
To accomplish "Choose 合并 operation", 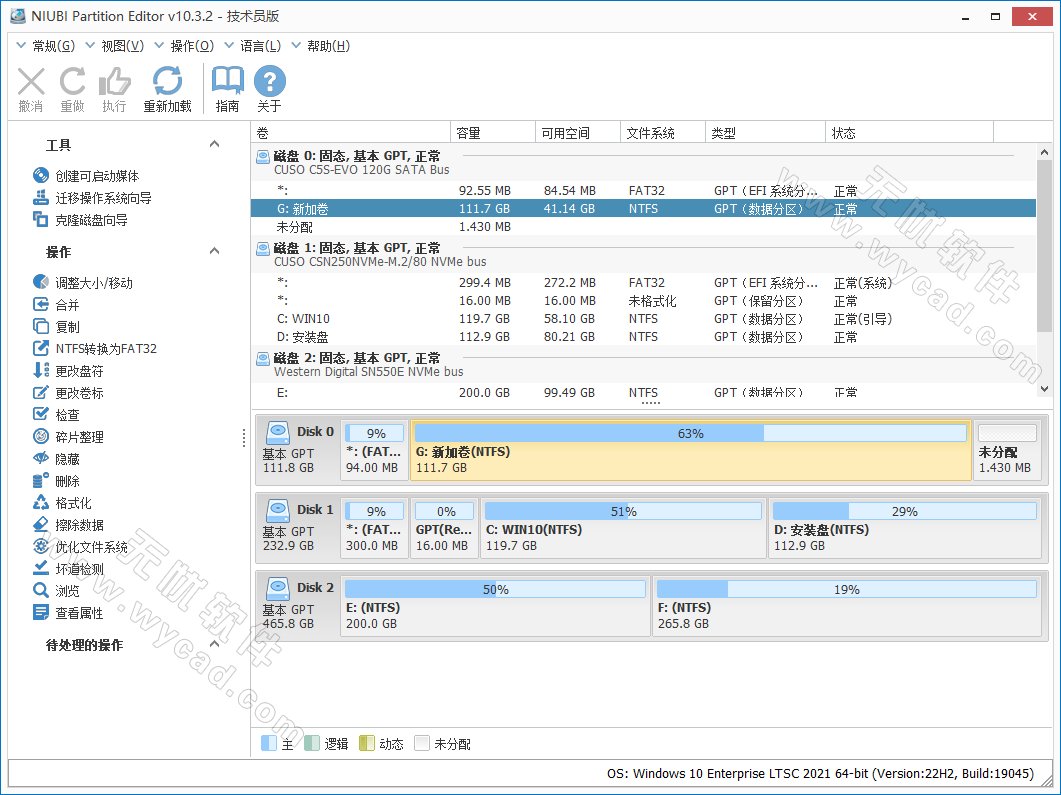I will point(56,304).
